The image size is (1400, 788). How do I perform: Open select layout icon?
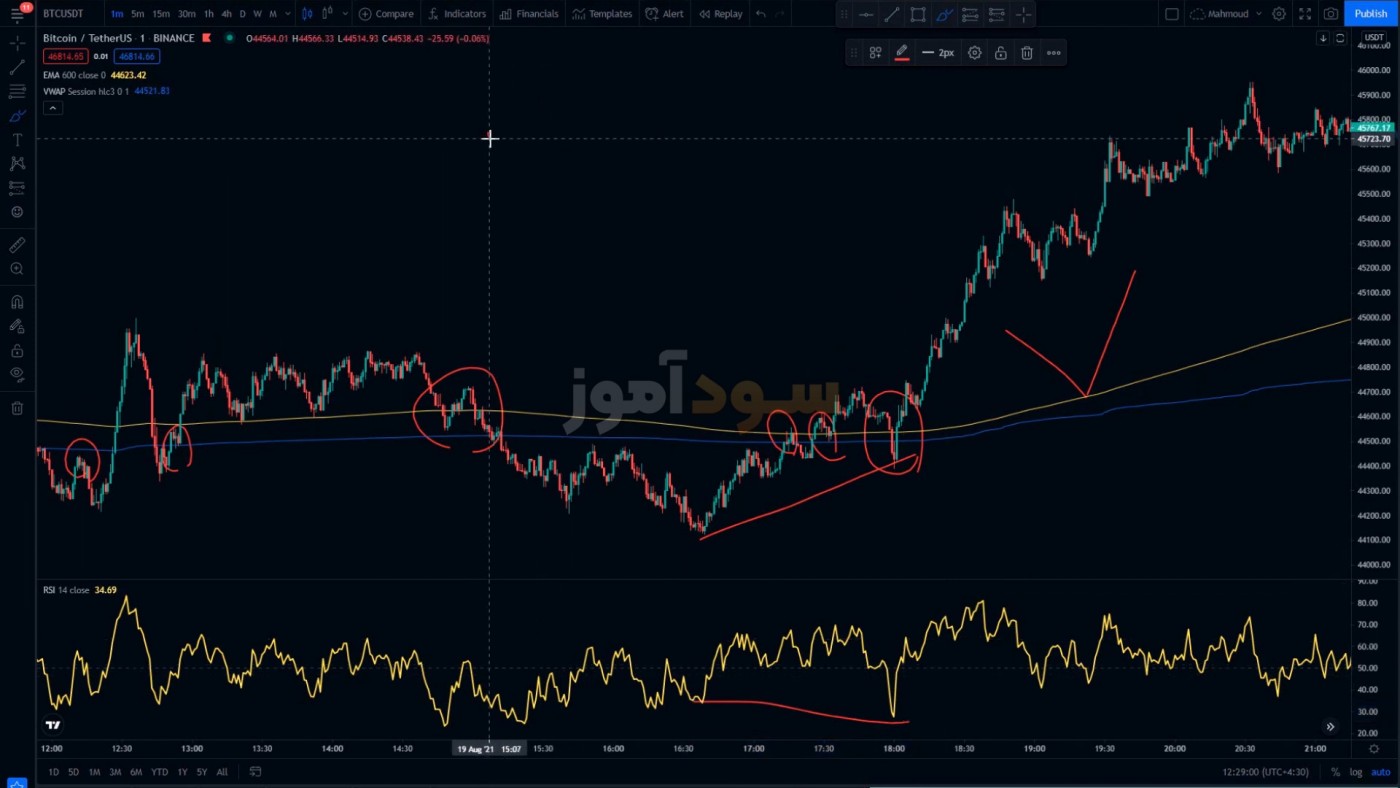pos(1172,14)
